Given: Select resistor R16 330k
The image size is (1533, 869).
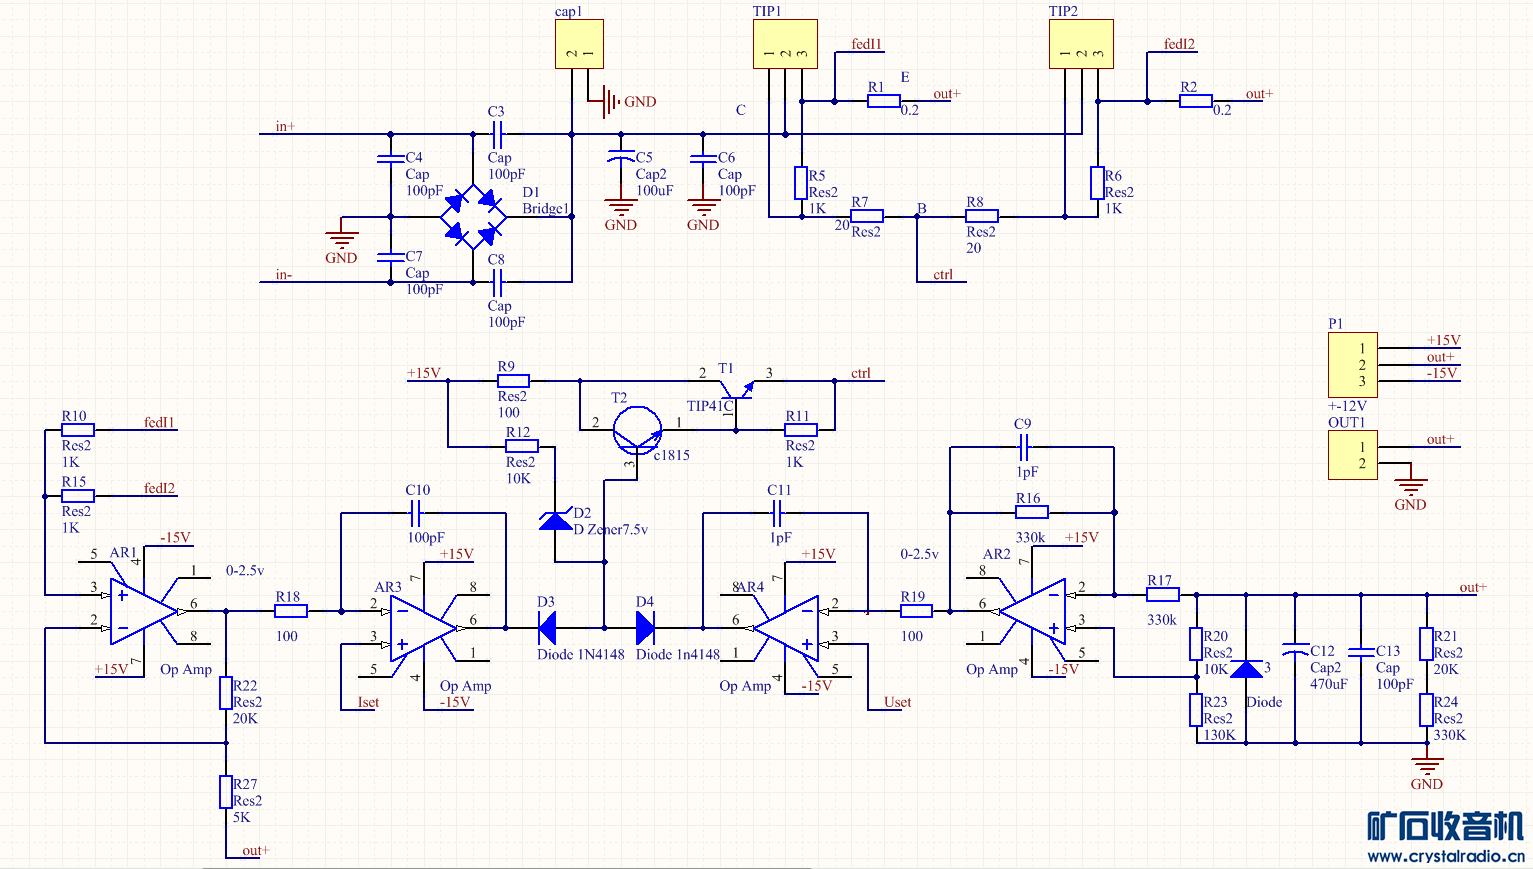Looking at the screenshot, I should pos(1032,512).
